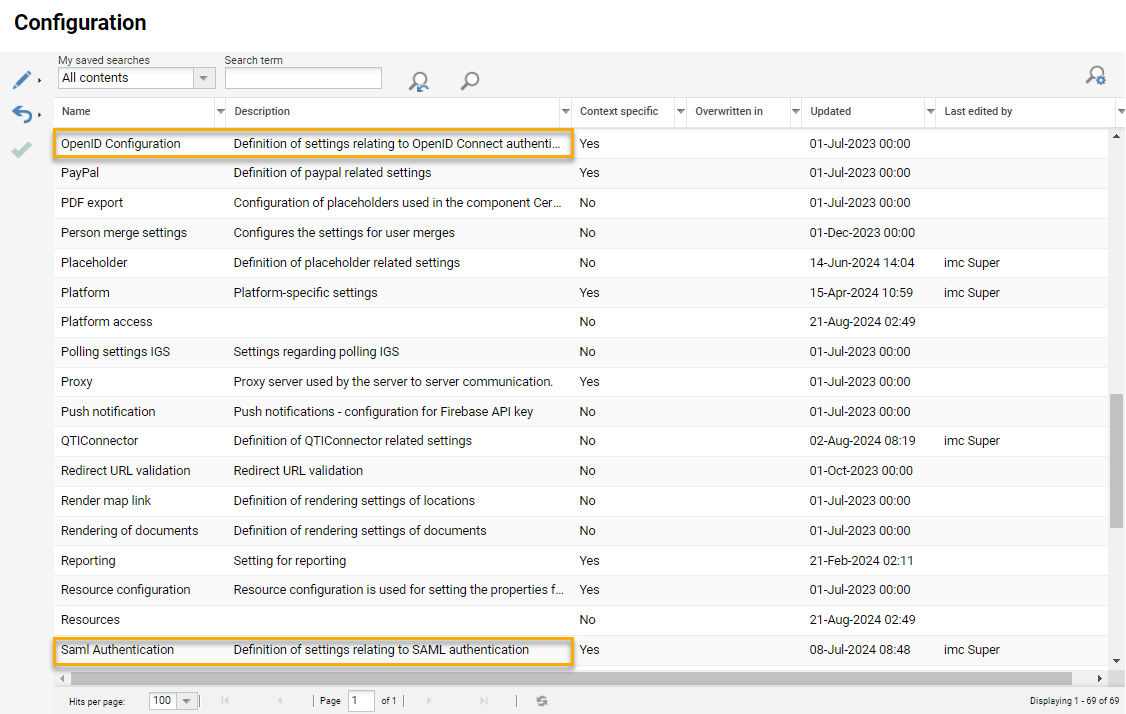Click the page number input box
This screenshot has height=714, width=1126.
point(361,701)
